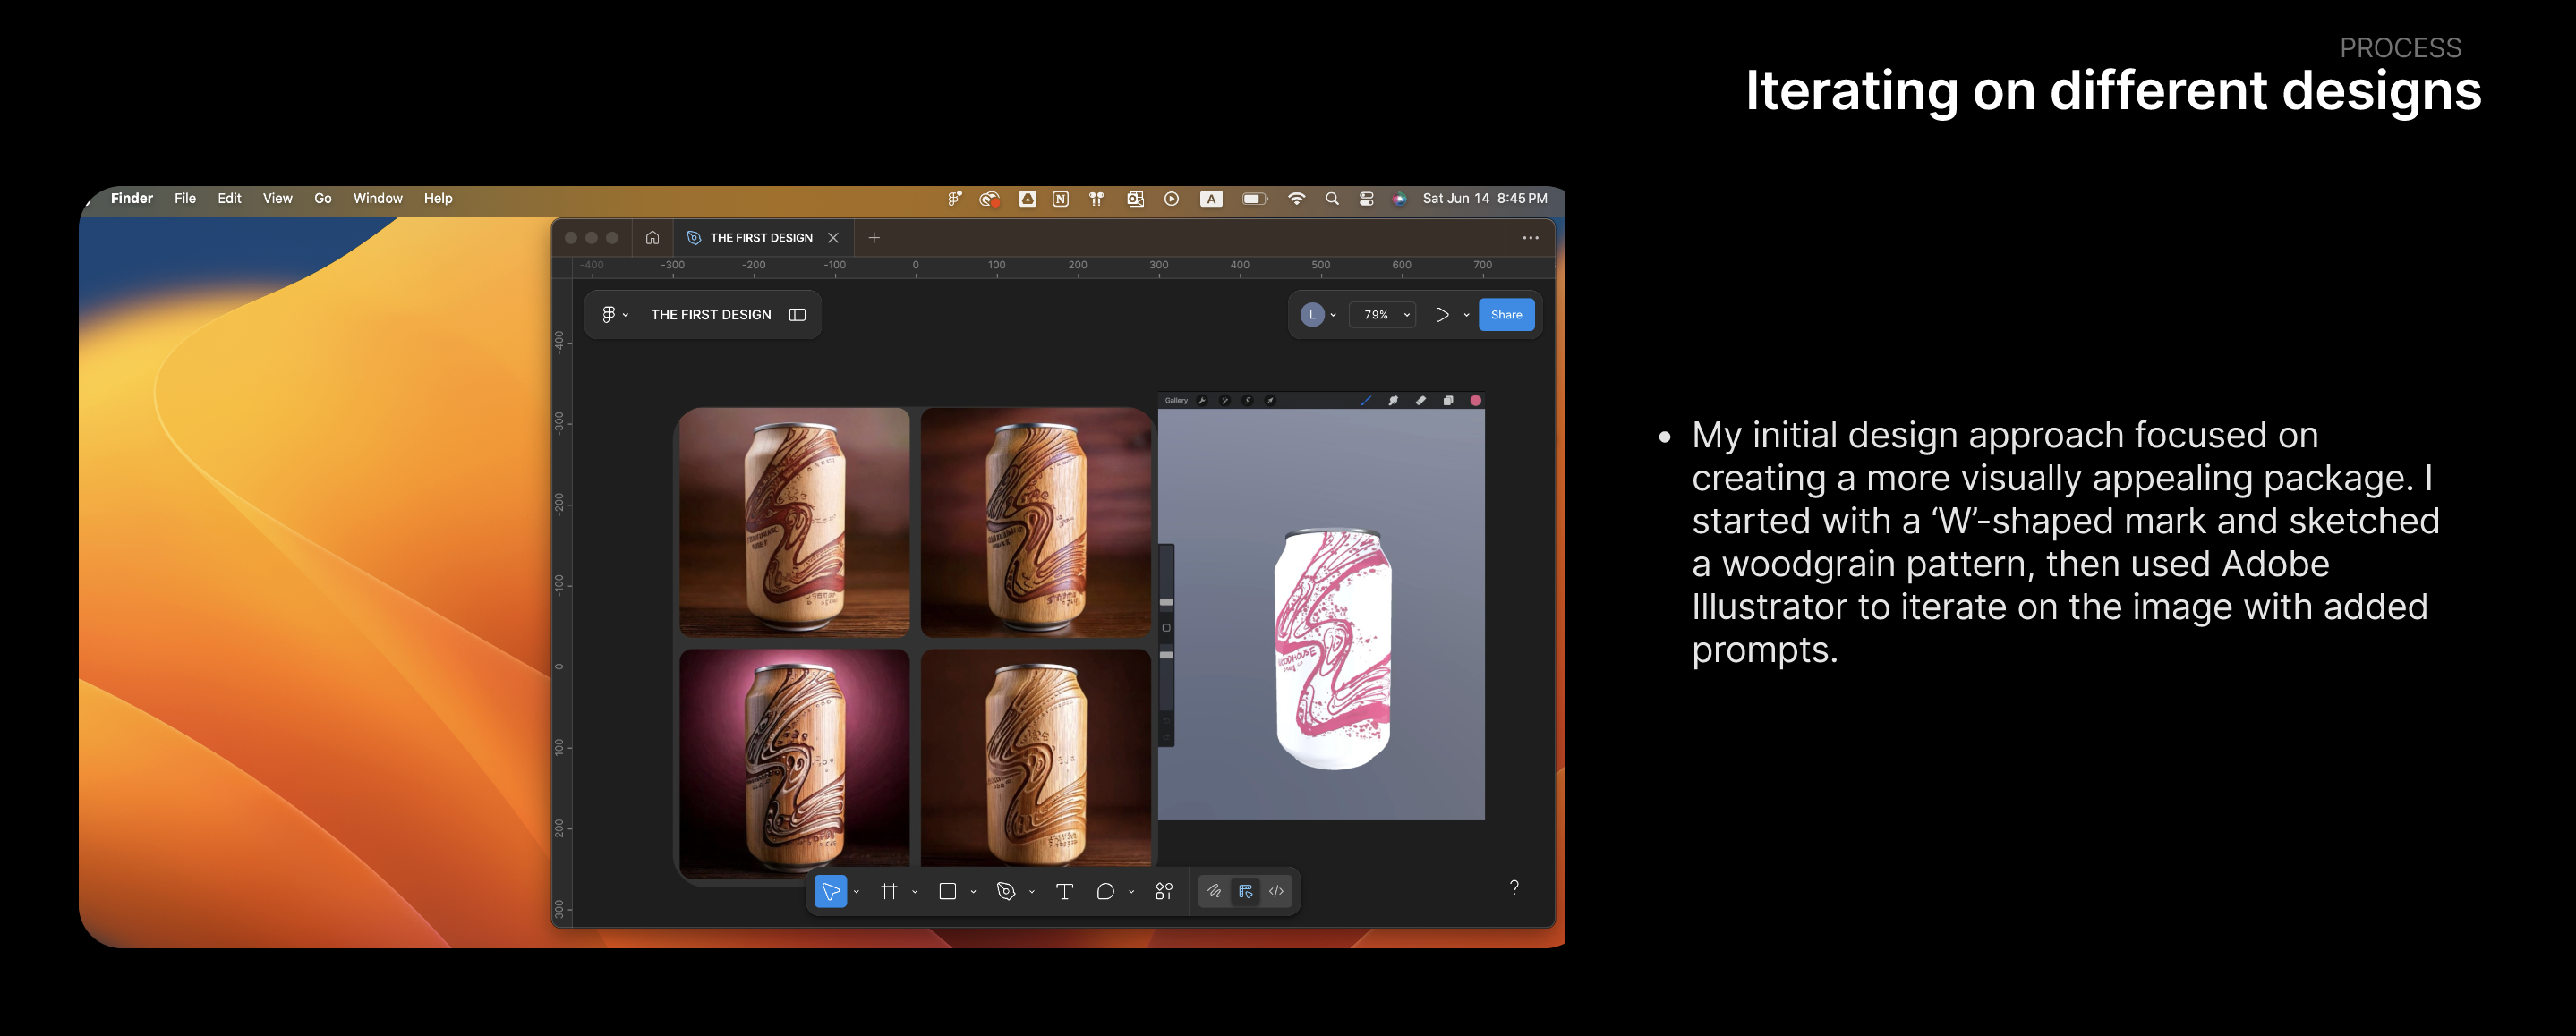Image resolution: width=2576 pixels, height=1036 pixels.
Task: Open the Actions components icon
Action: (x=1164, y=891)
